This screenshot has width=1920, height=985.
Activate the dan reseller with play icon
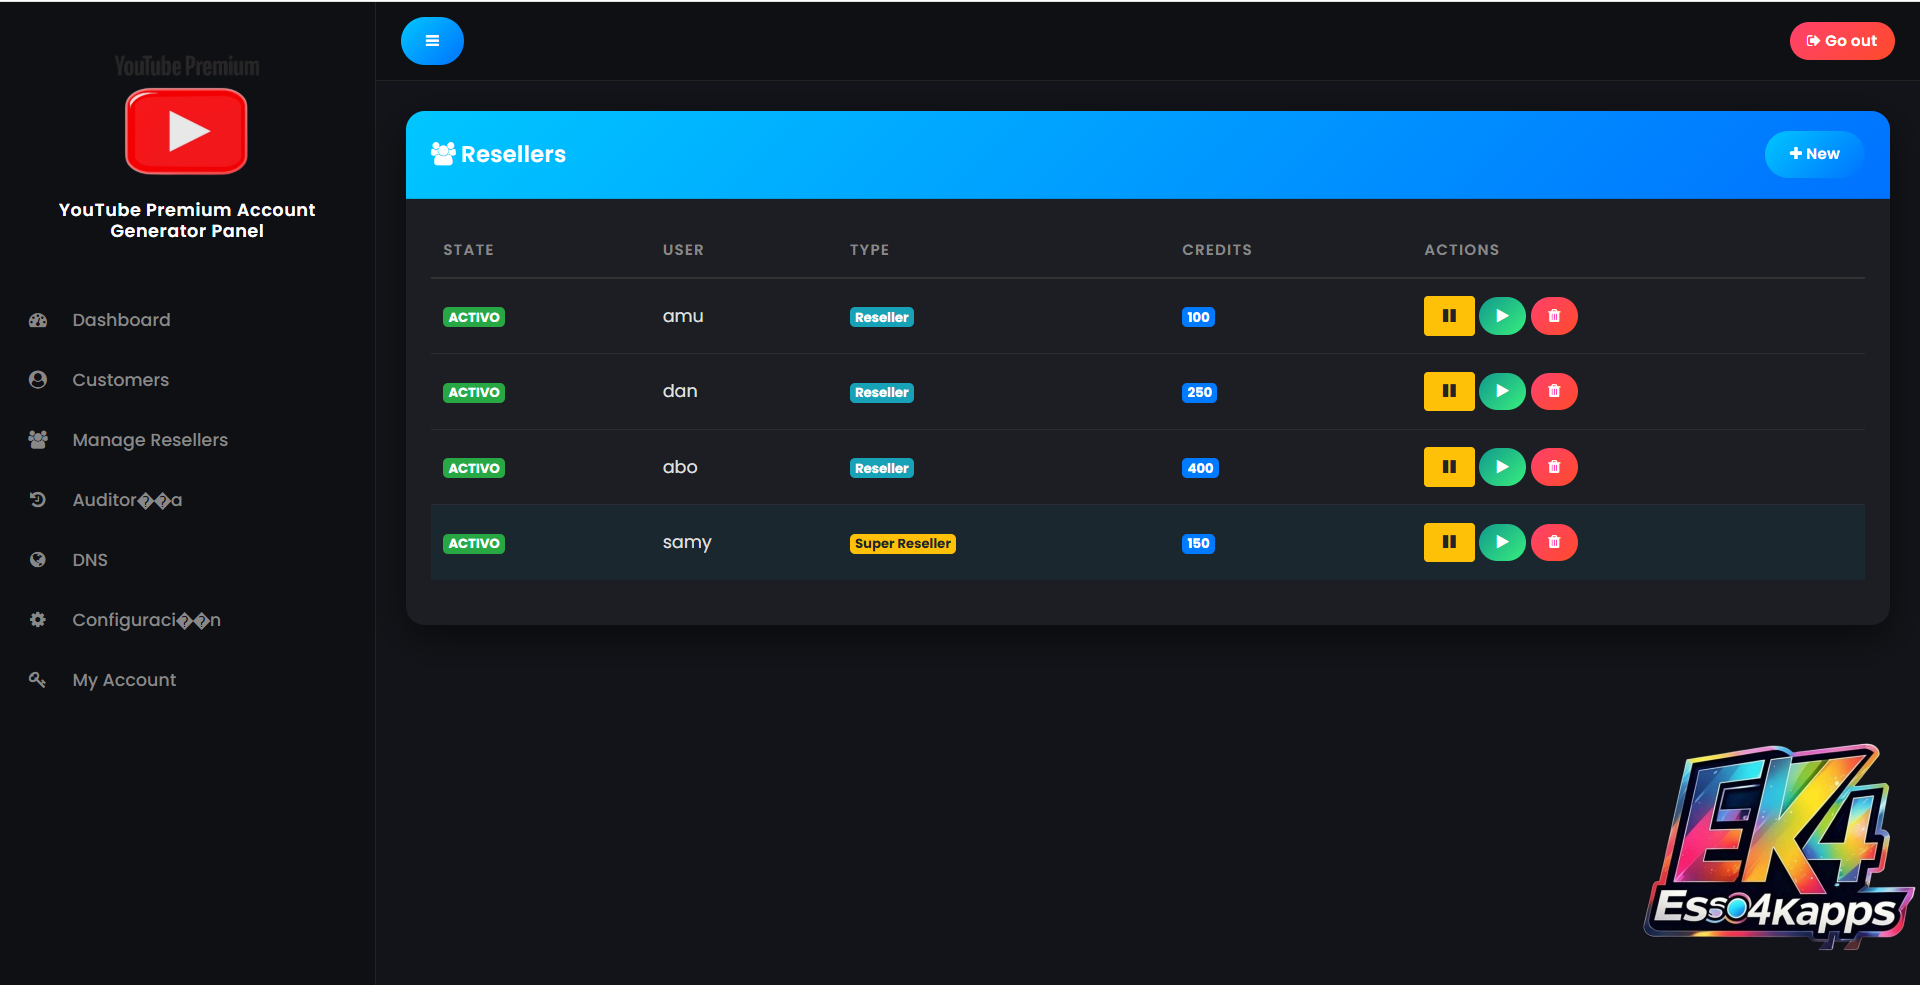click(1501, 392)
